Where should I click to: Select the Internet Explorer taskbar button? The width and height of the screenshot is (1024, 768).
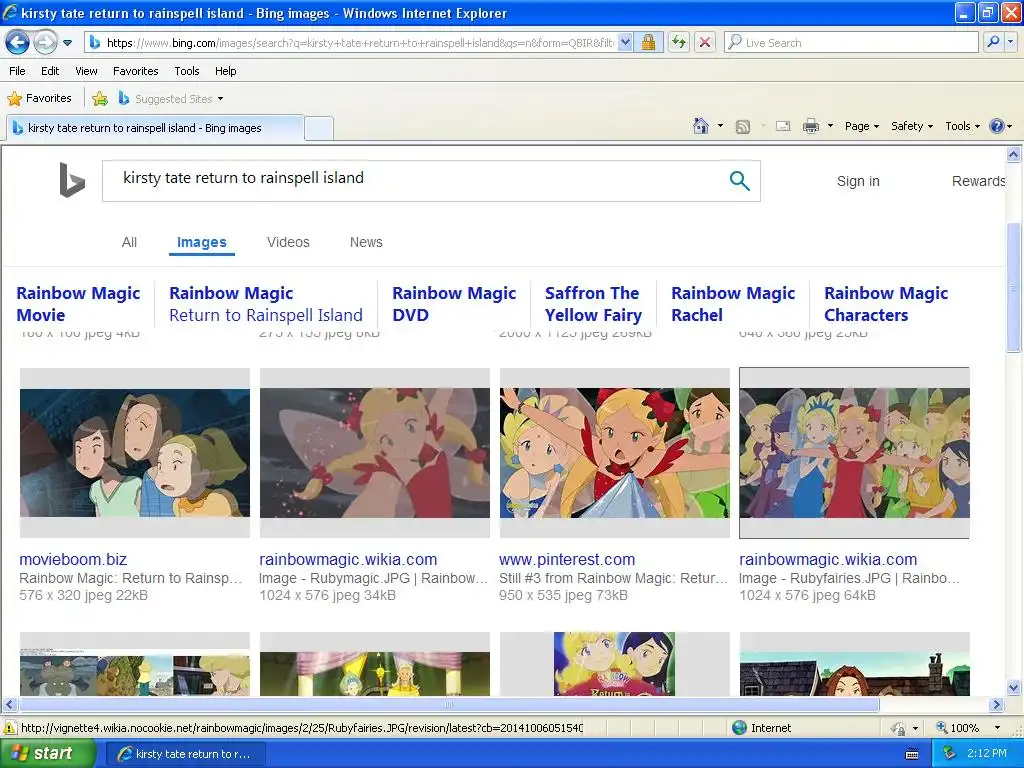coord(185,754)
